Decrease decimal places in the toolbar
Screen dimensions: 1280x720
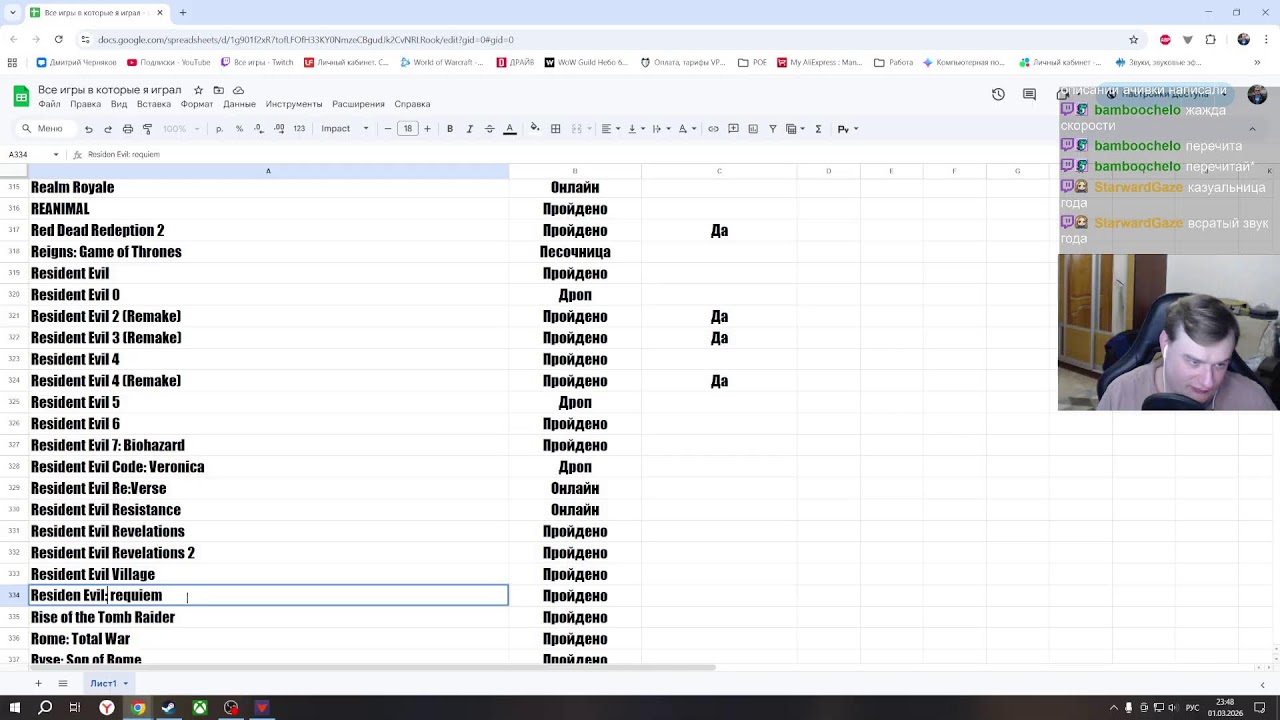click(258, 129)
